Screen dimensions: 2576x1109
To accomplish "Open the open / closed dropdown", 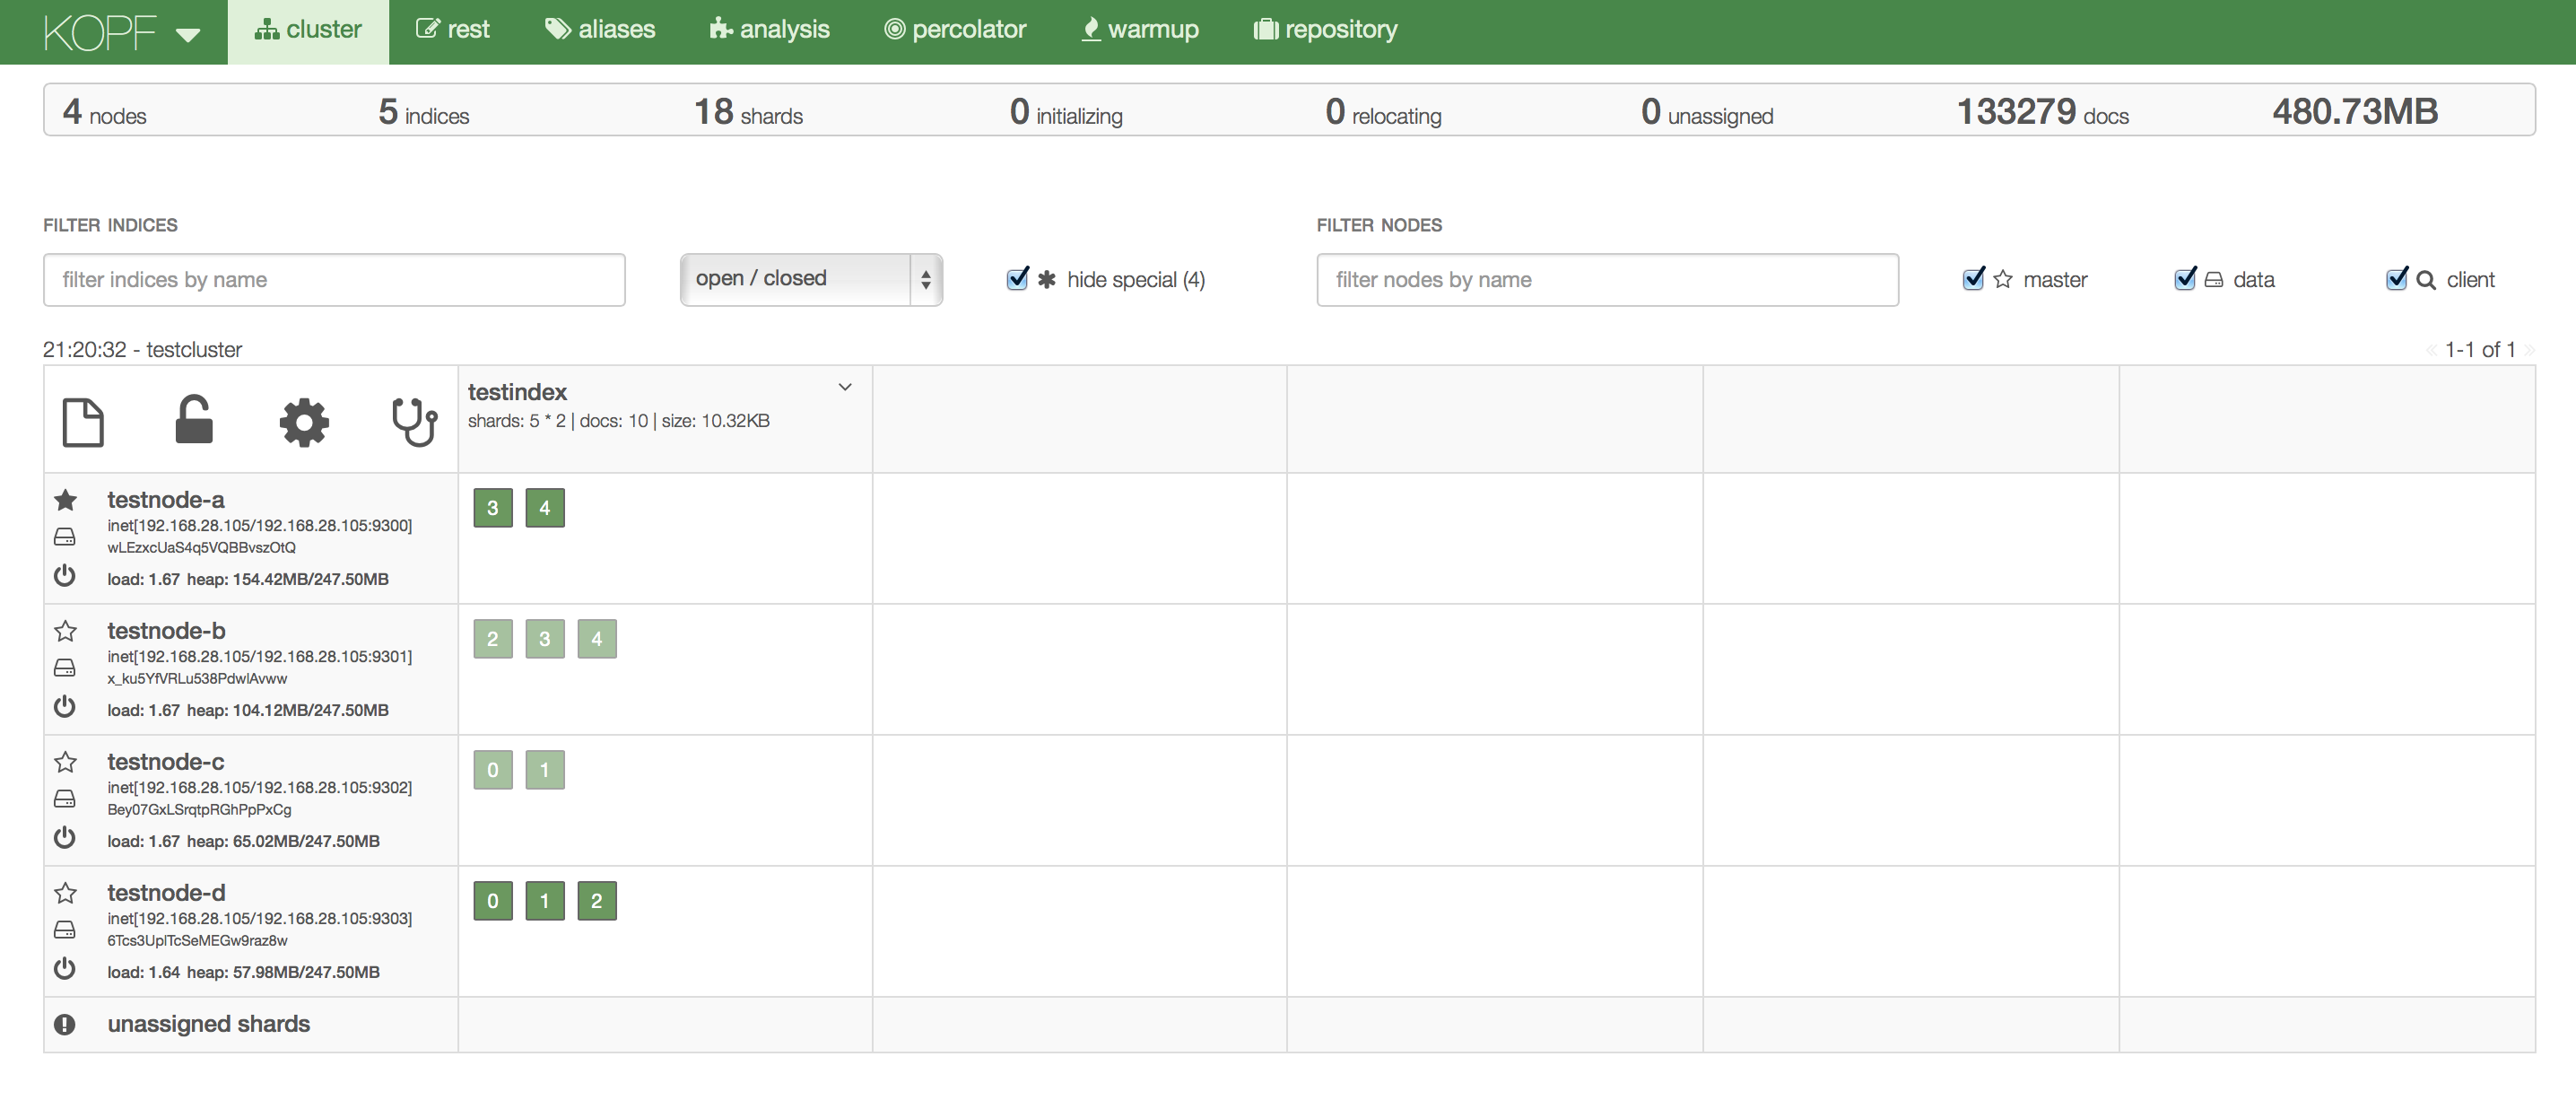I will tap(811, 279).
